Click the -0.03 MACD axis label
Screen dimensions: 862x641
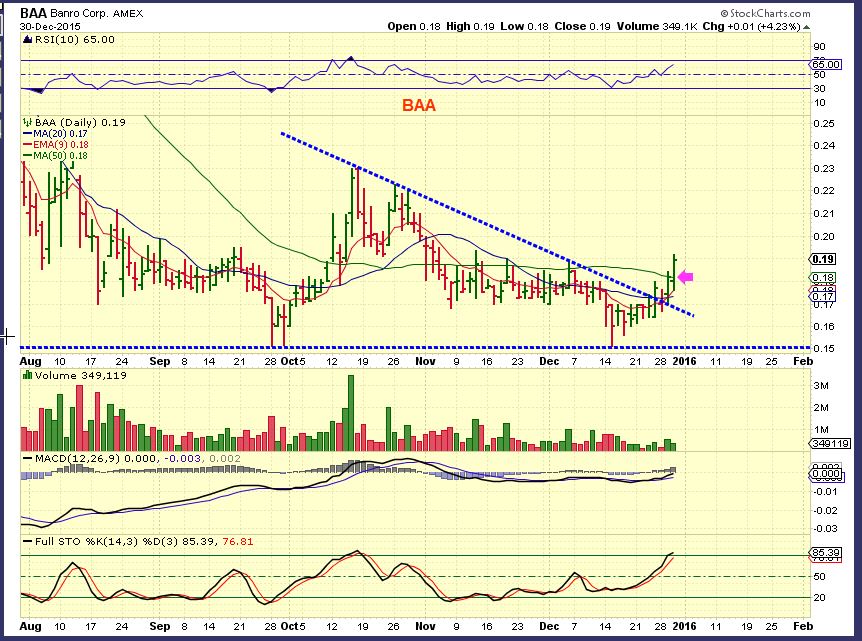824,529
